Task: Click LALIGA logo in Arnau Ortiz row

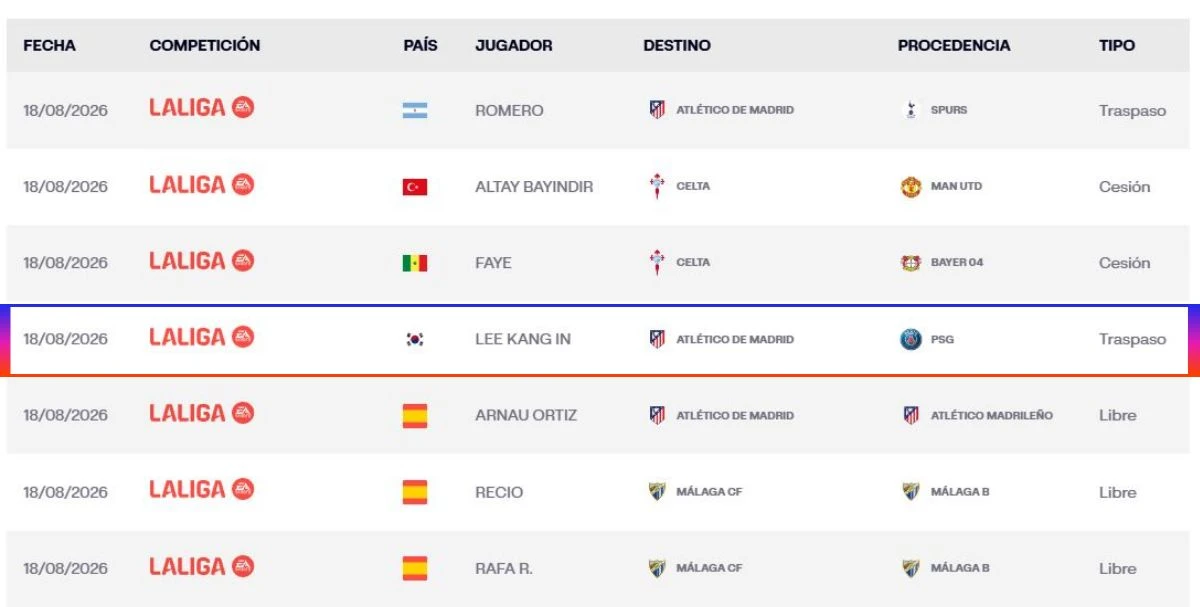Action: pyautogui.click(x=201, y=414)
